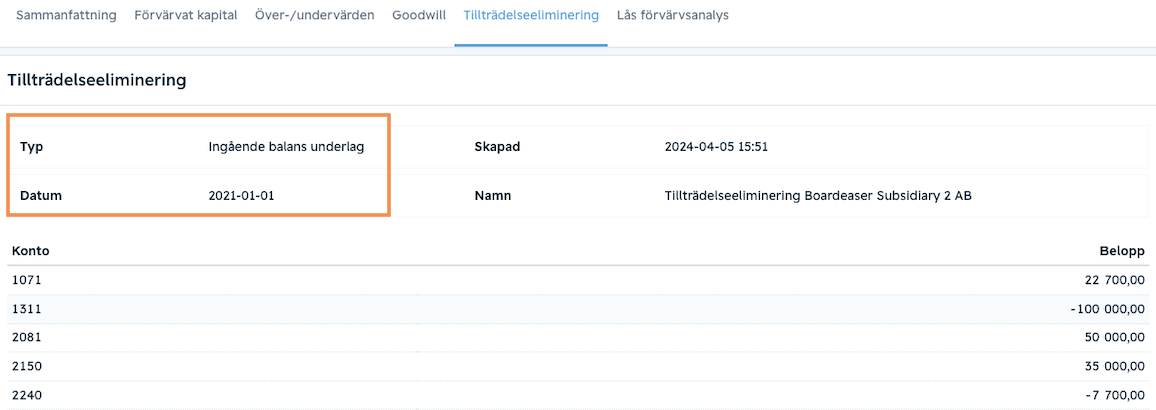The height and width of the screenshot is (410, 1156).
Task: Select the row for account 1311
Action: point(578,308)
